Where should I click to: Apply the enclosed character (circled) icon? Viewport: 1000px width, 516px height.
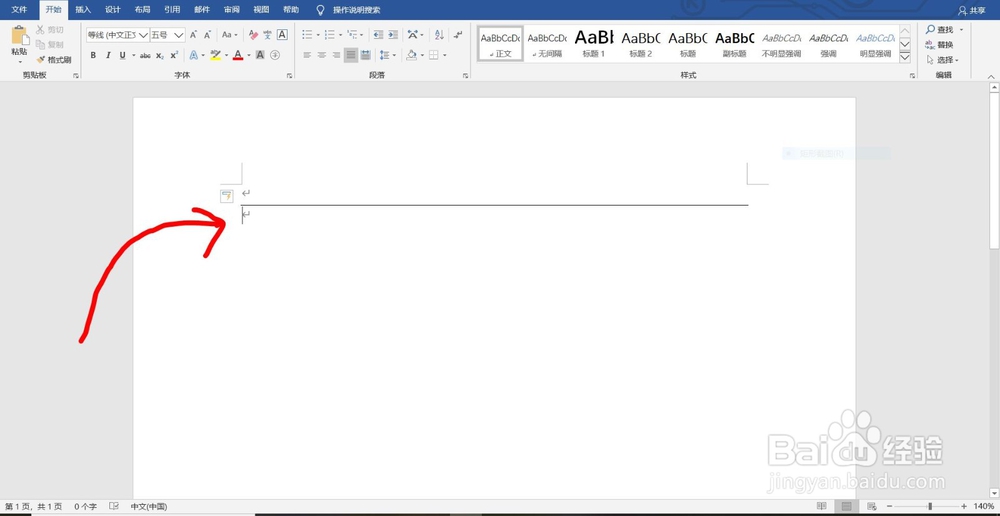click(275, 55)
